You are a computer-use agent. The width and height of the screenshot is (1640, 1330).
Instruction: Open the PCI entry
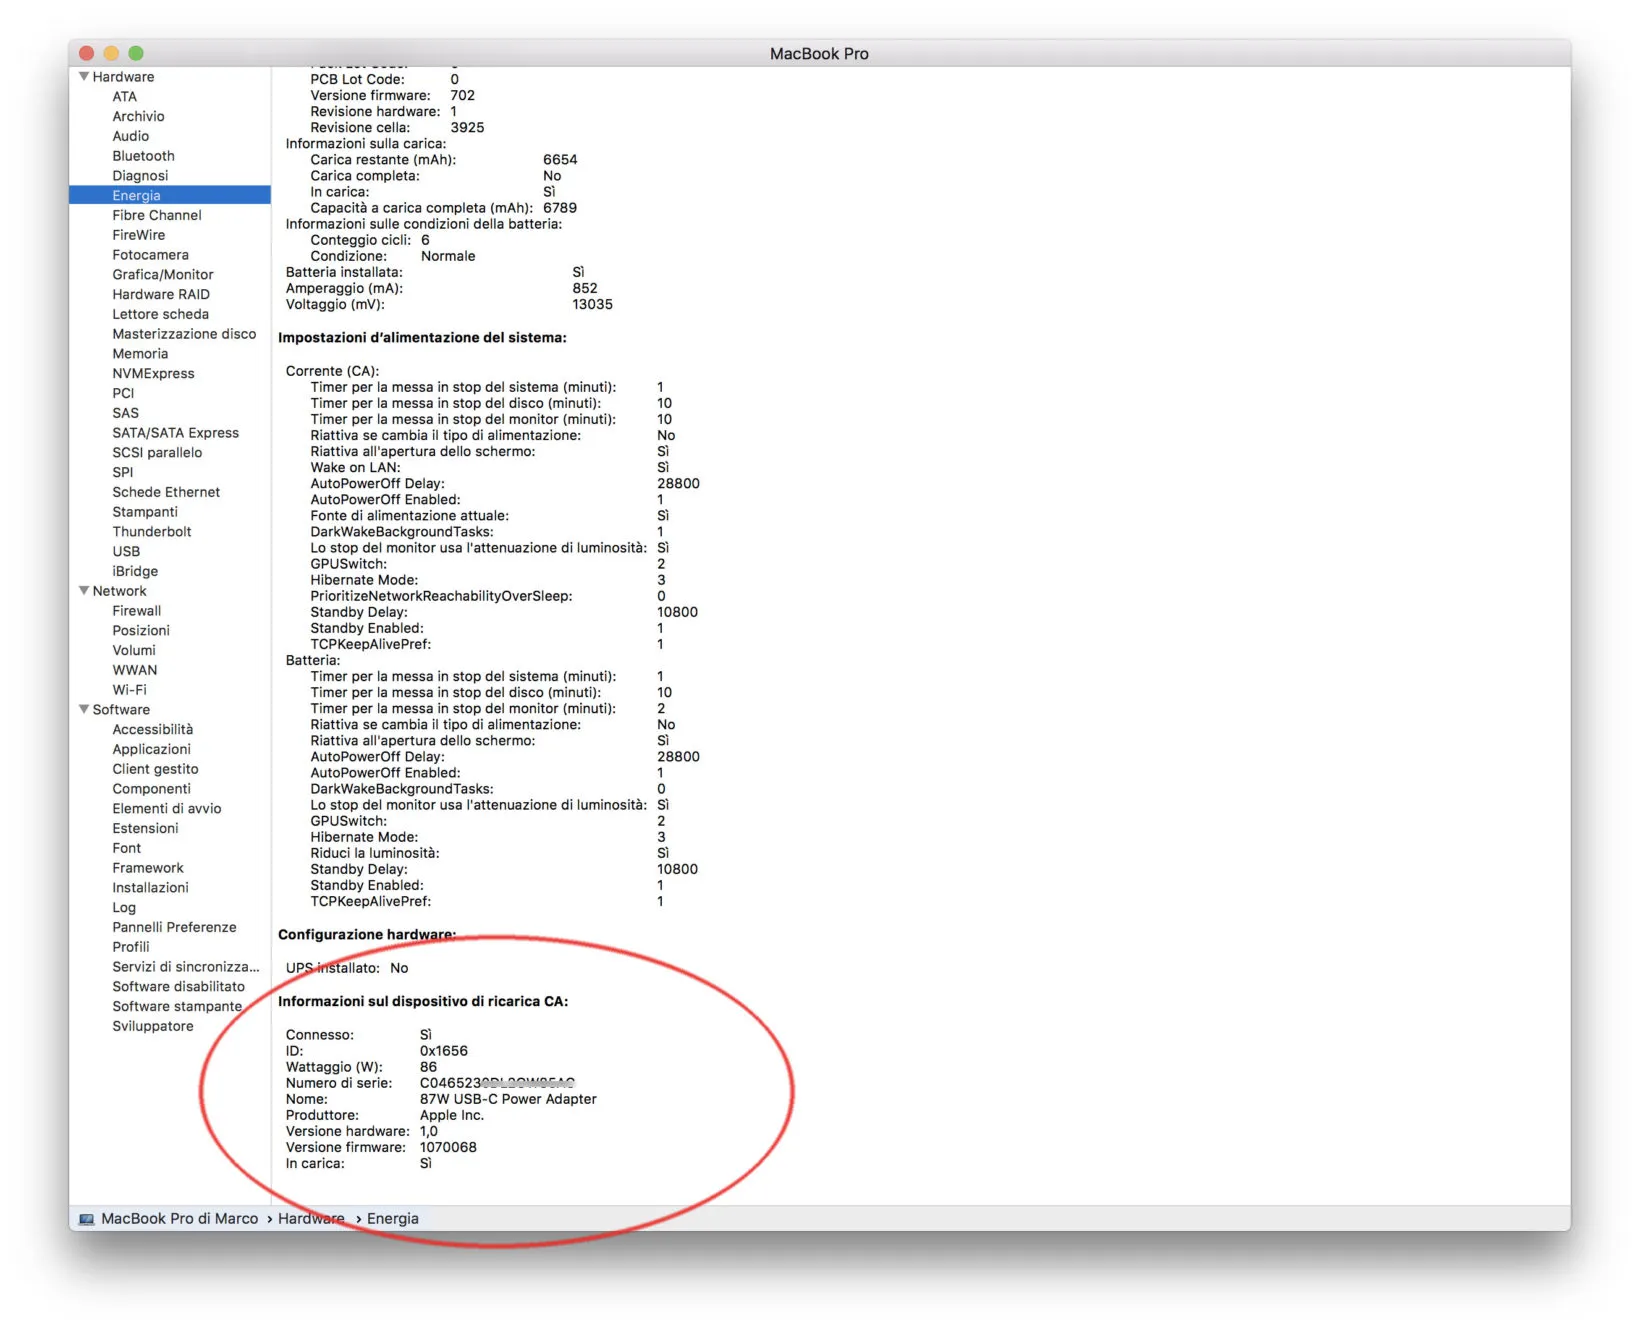[123, 394]
